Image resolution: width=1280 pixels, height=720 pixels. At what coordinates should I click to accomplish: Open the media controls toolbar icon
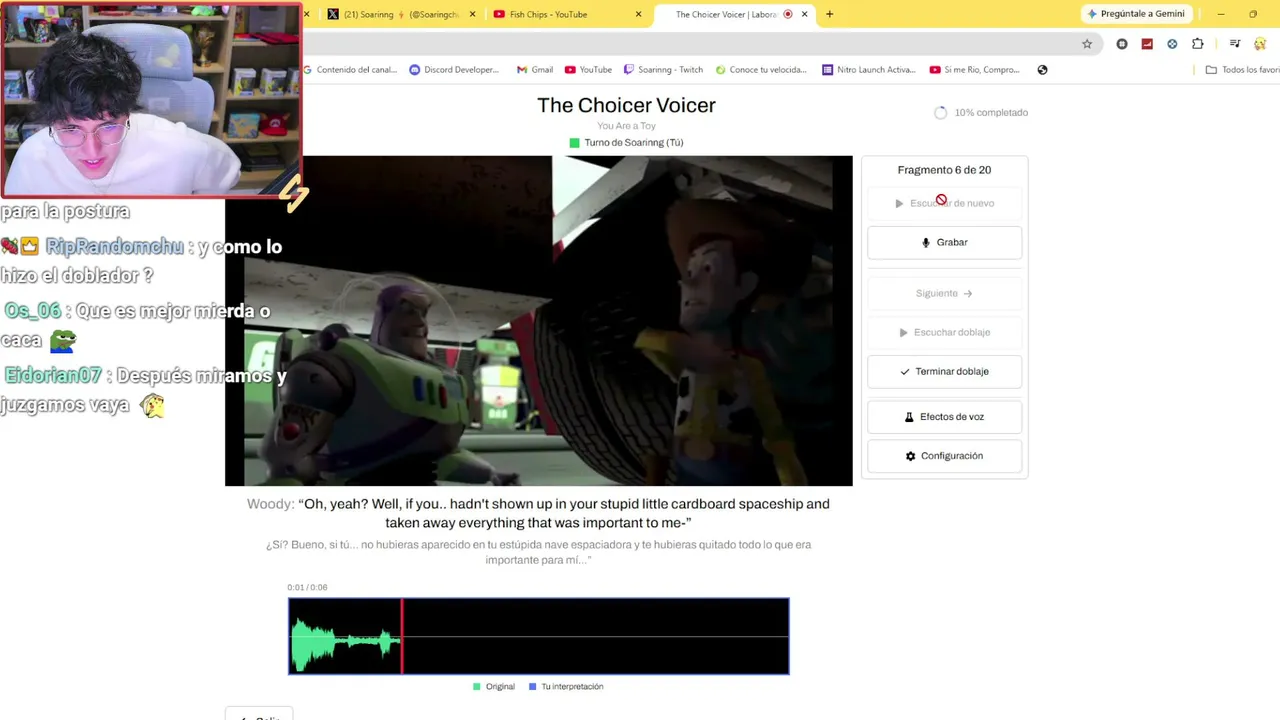[1235, 44]
